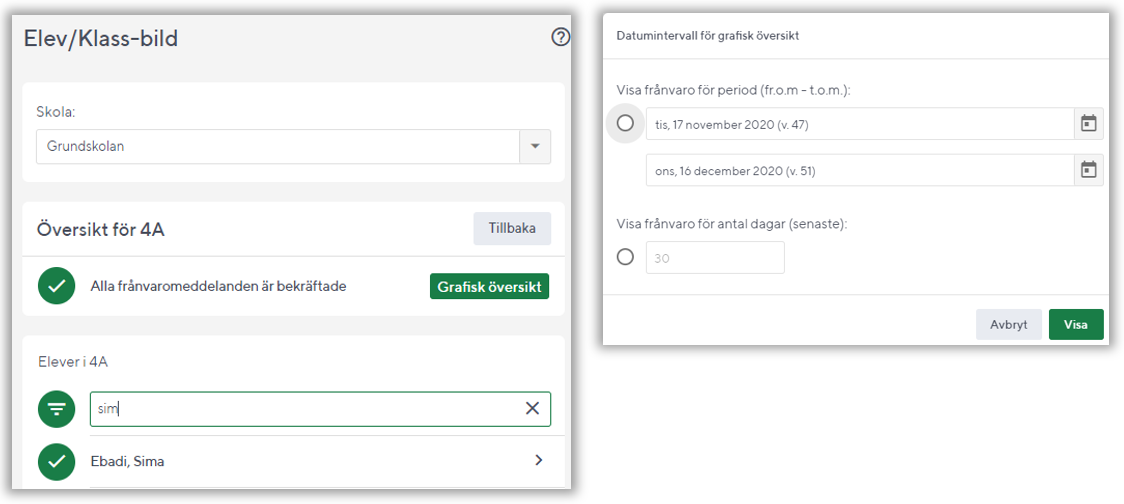Open the help question mark icon
Image resolution: width=1124 pixels, height=504 pixels.
pos(560,38)
